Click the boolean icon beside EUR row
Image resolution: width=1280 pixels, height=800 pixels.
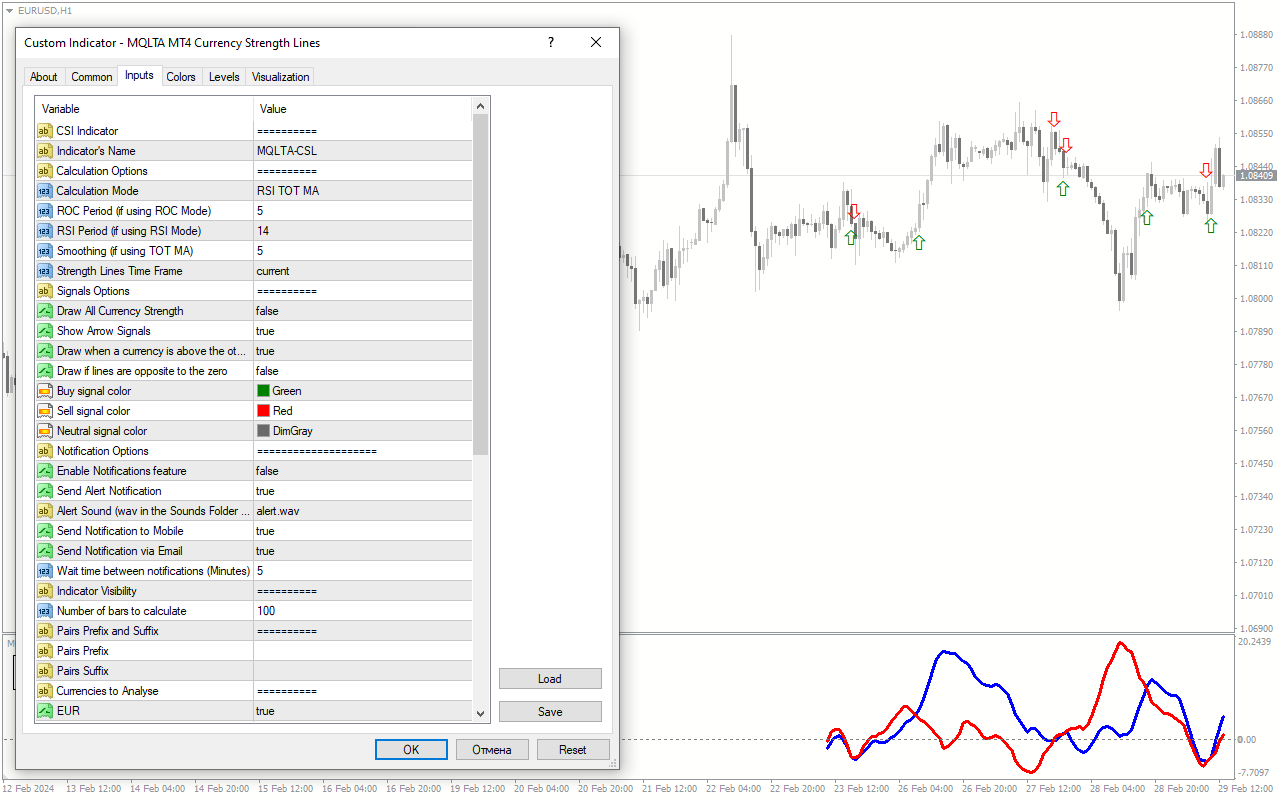pyautogui.click(x=44, y=711)
